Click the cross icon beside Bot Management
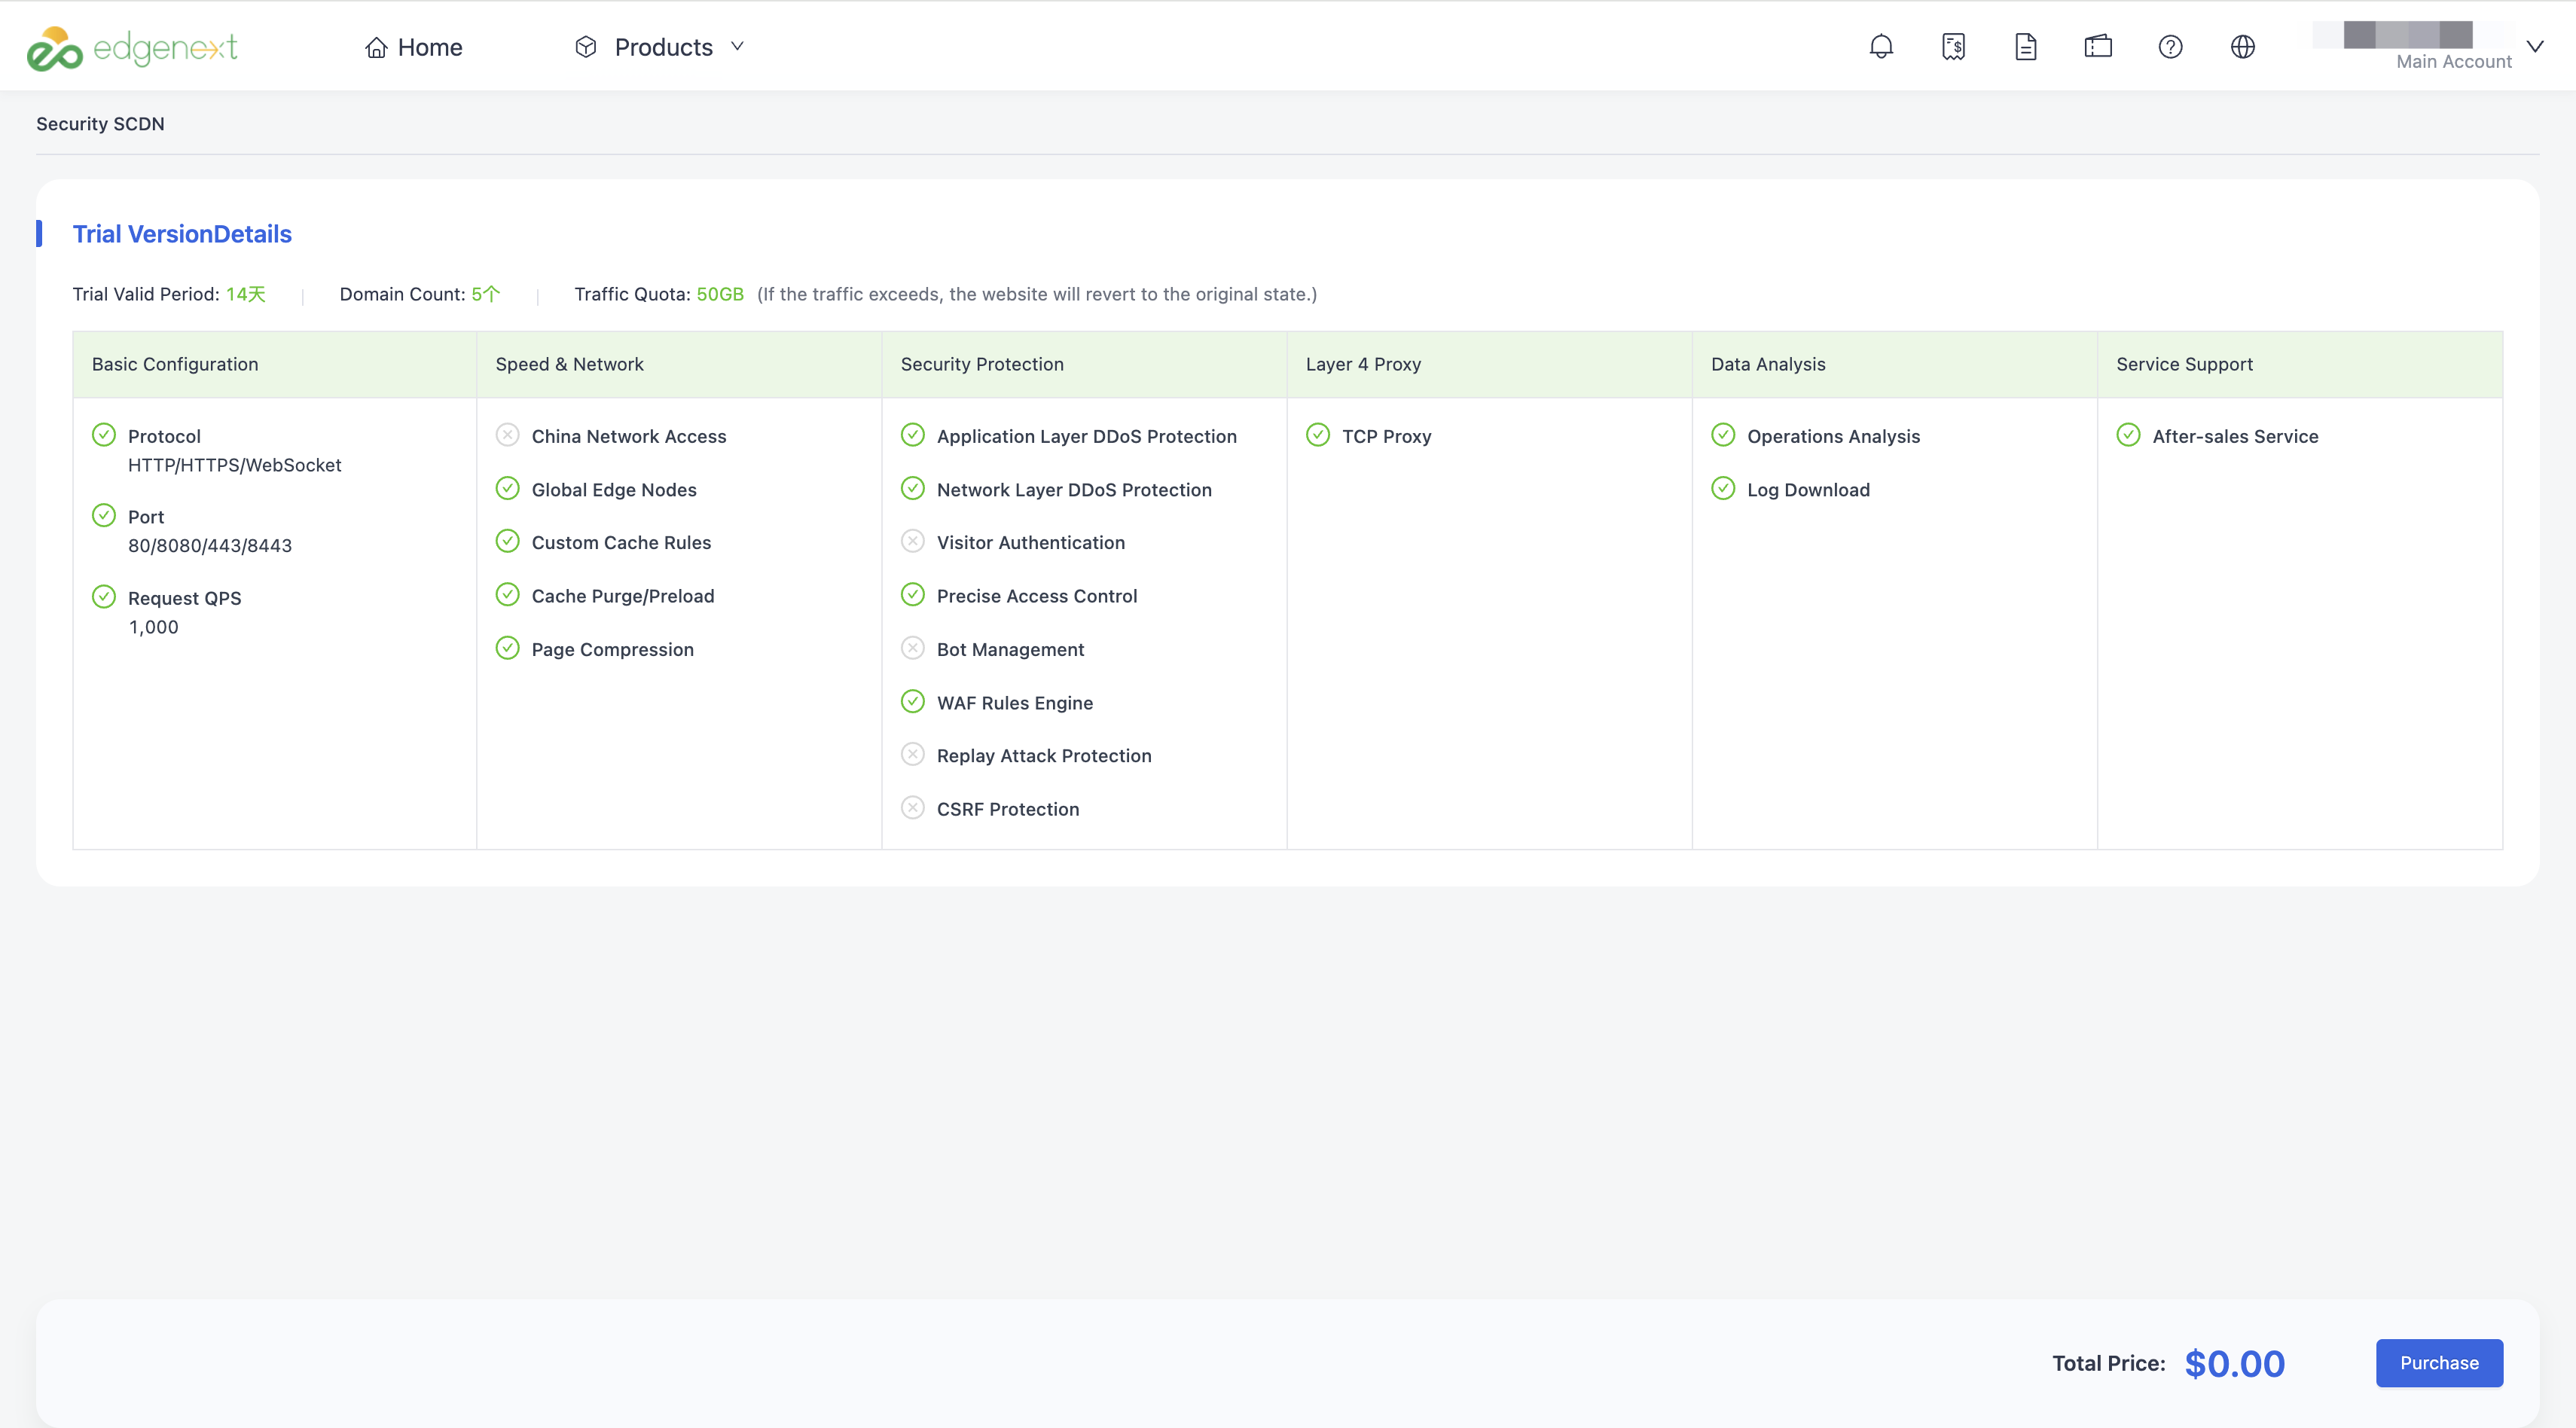Screen dimensions: 2576x1428 913,648
